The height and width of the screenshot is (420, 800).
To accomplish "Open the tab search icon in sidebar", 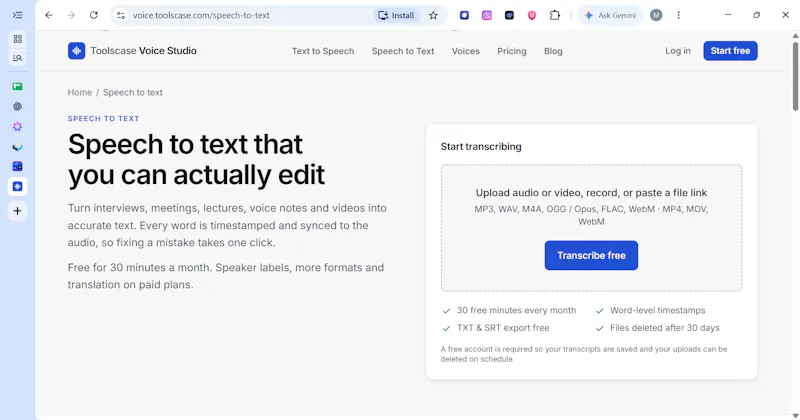I will tap(17, 58).
